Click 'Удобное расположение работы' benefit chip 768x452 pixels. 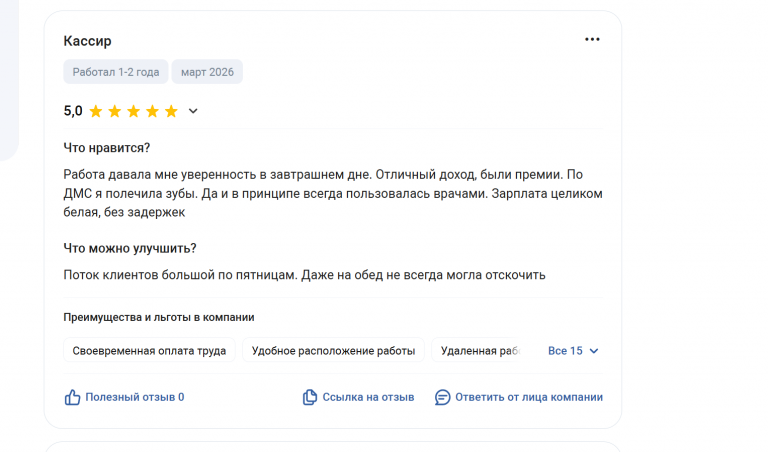pos(333,351)
